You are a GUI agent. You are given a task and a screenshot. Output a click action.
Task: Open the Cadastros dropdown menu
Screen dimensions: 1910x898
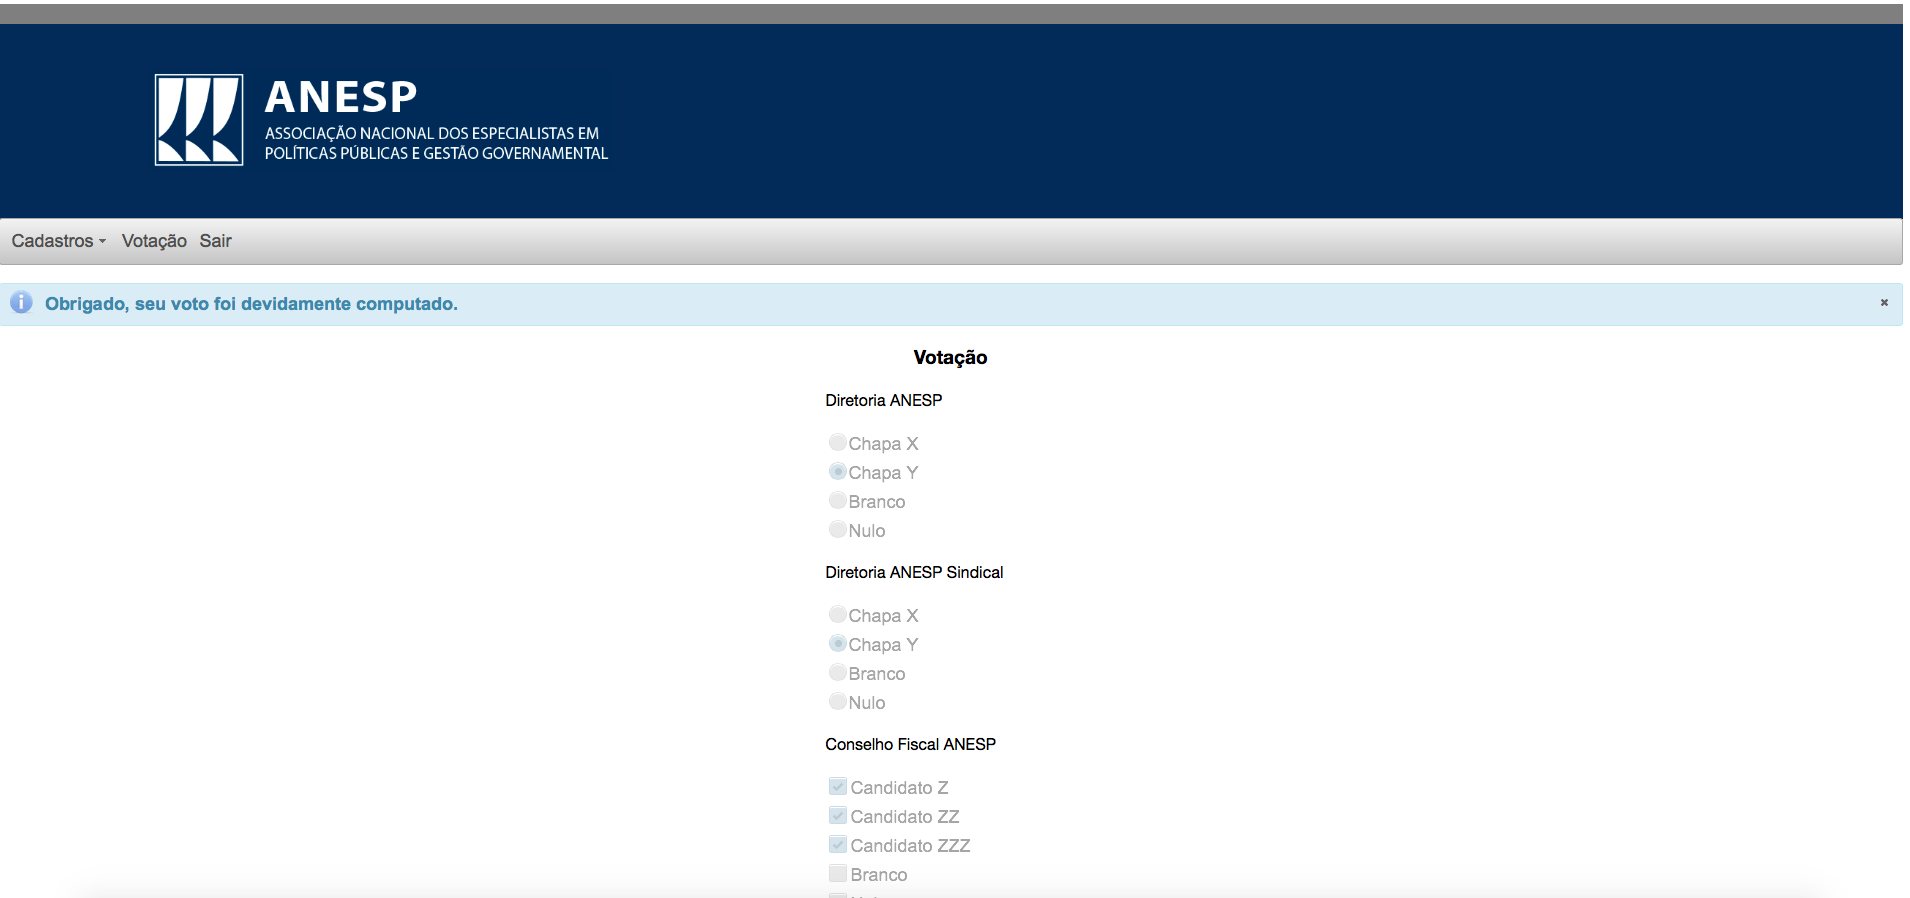[x=59, y=241]
